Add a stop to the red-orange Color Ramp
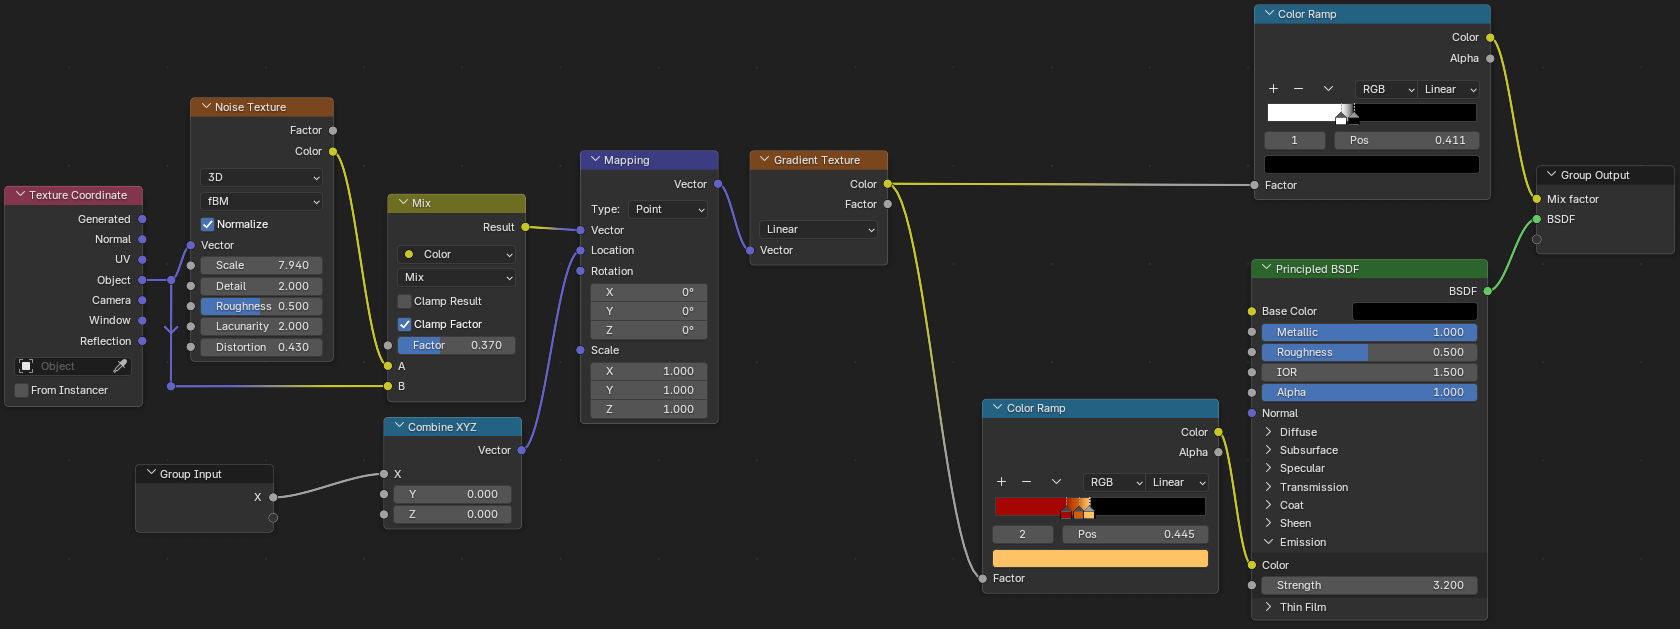This screenshot has width=1680, height=629. tap(1001, 482)
